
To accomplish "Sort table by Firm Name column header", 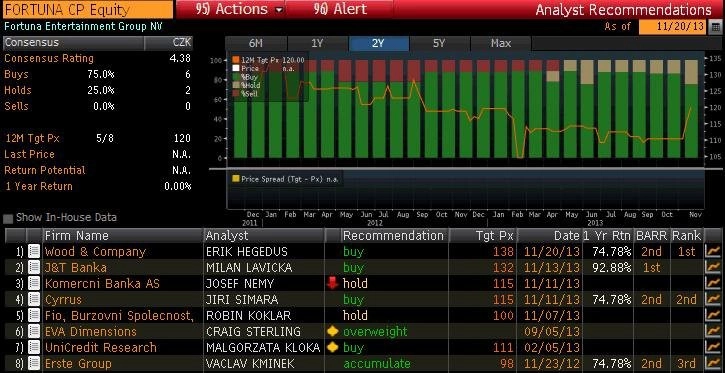I will click(123, 236).
